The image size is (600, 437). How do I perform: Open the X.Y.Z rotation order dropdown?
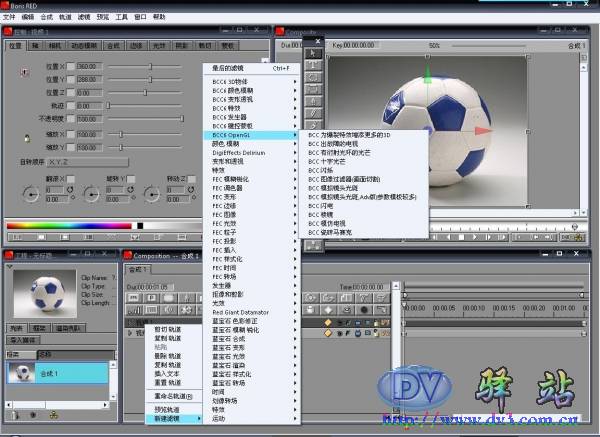point(88,162)
